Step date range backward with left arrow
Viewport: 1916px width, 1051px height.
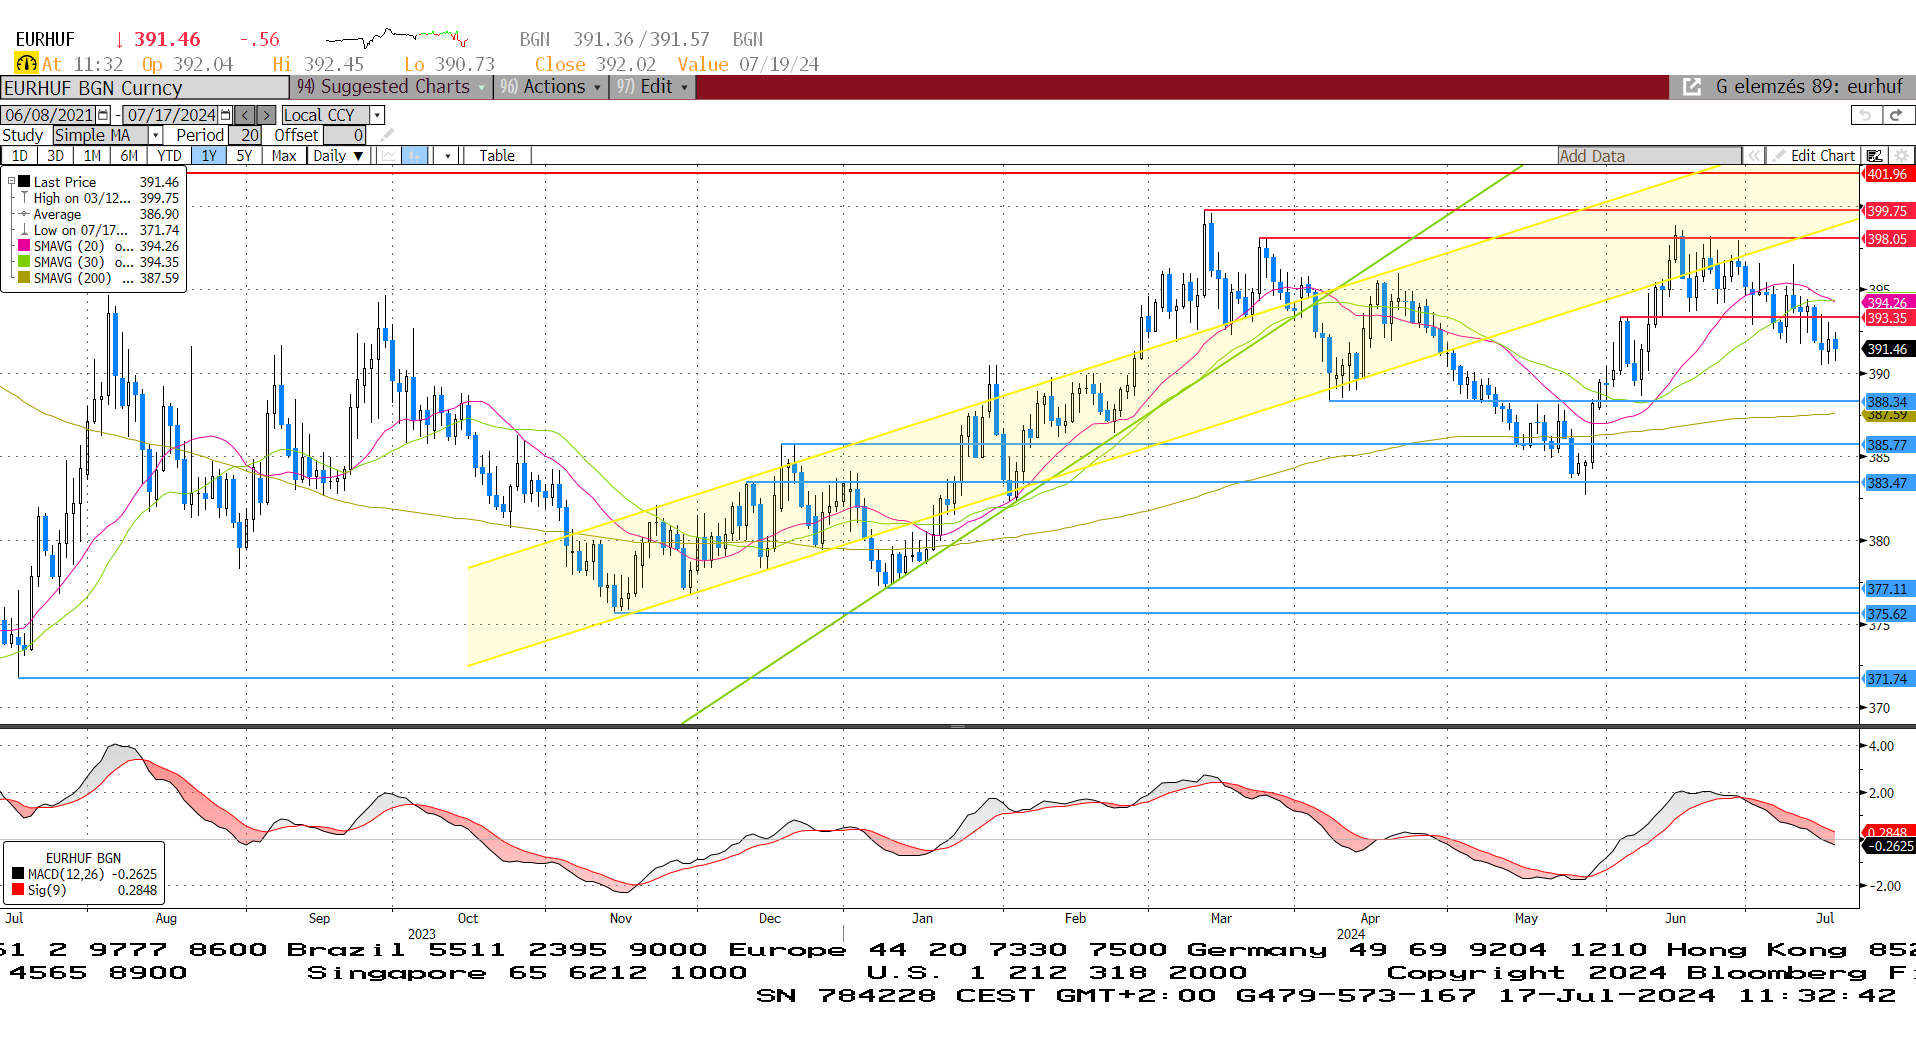pos(246,115)
